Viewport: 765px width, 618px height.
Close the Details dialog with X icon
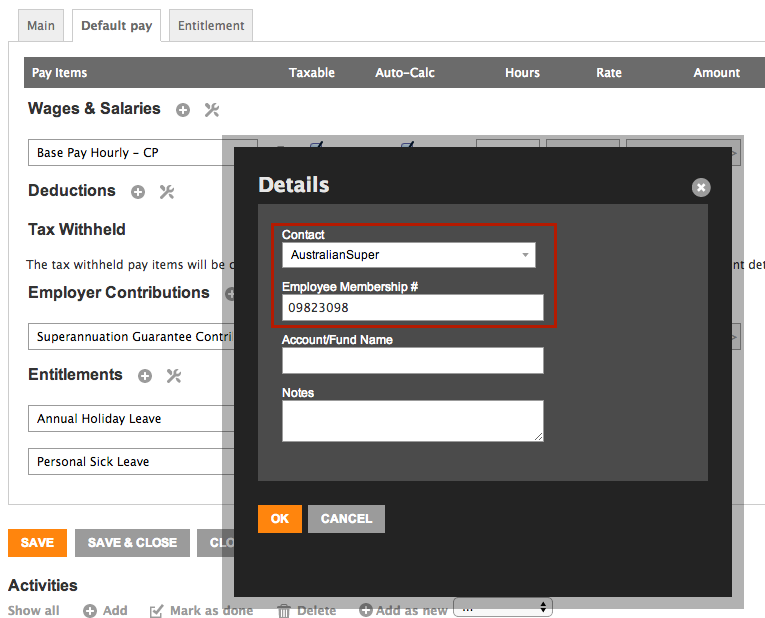[x=701, y=187]
